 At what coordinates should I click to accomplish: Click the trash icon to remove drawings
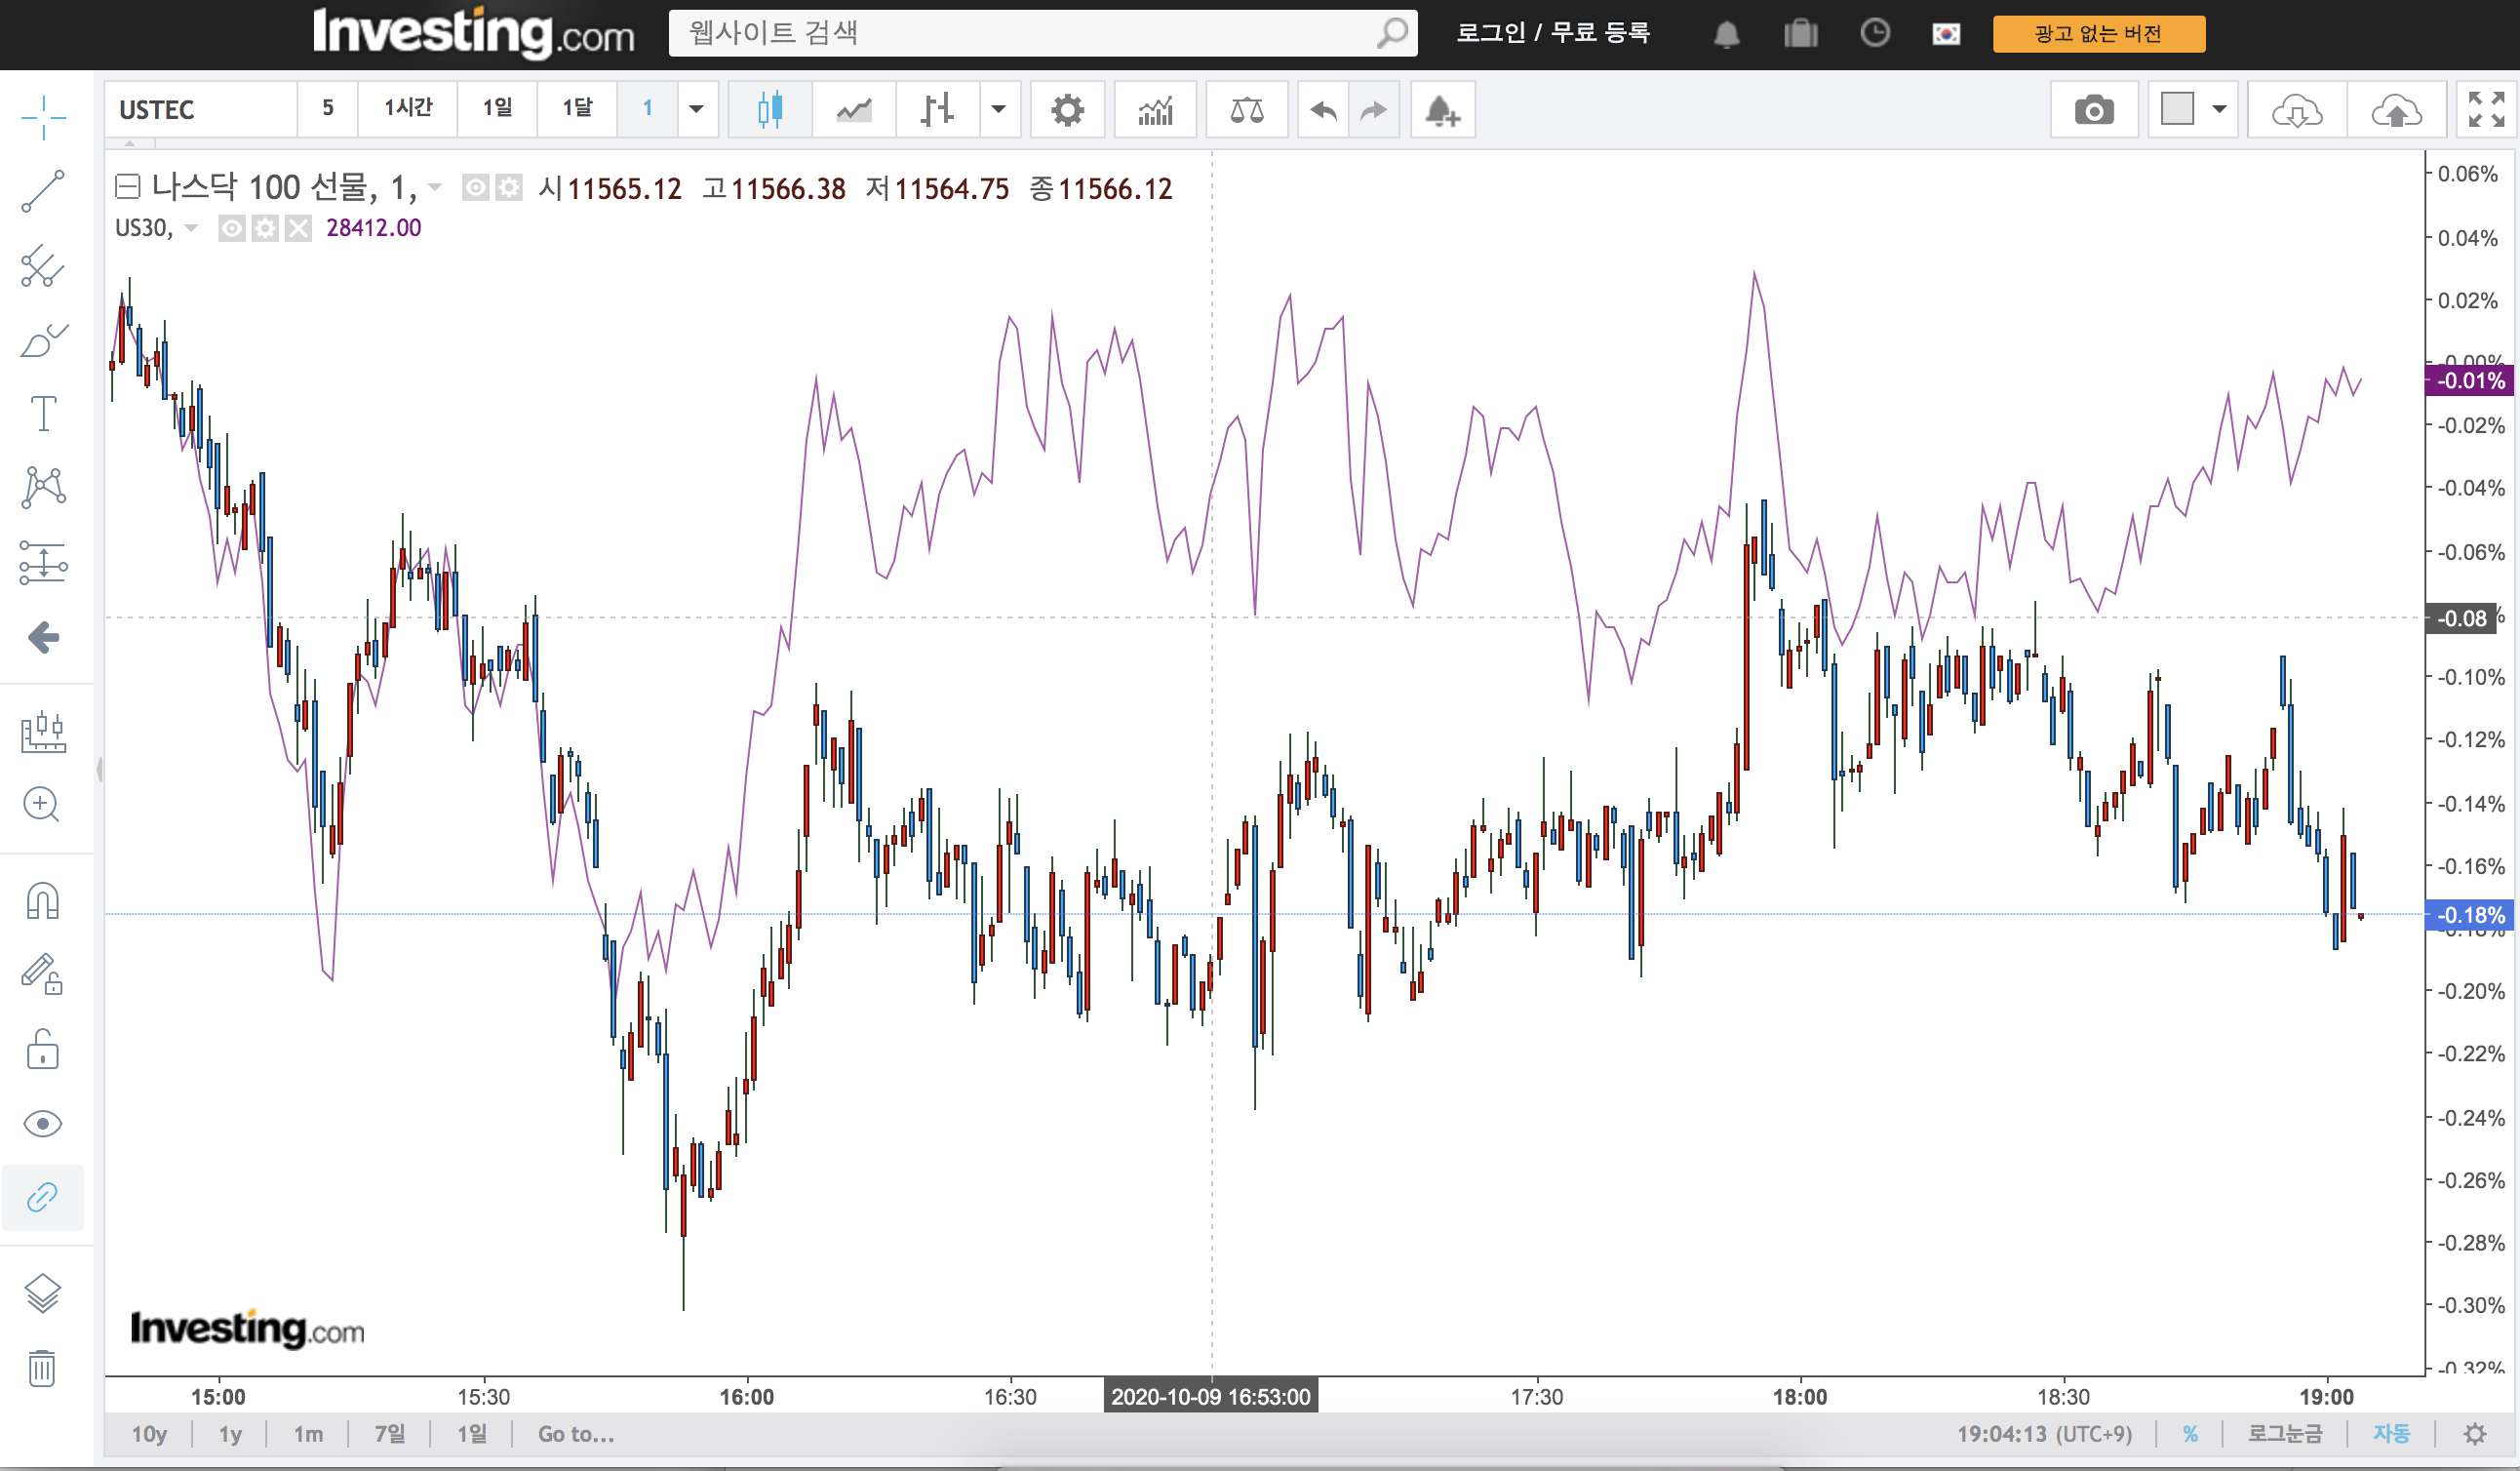(x=42, y=1367)
